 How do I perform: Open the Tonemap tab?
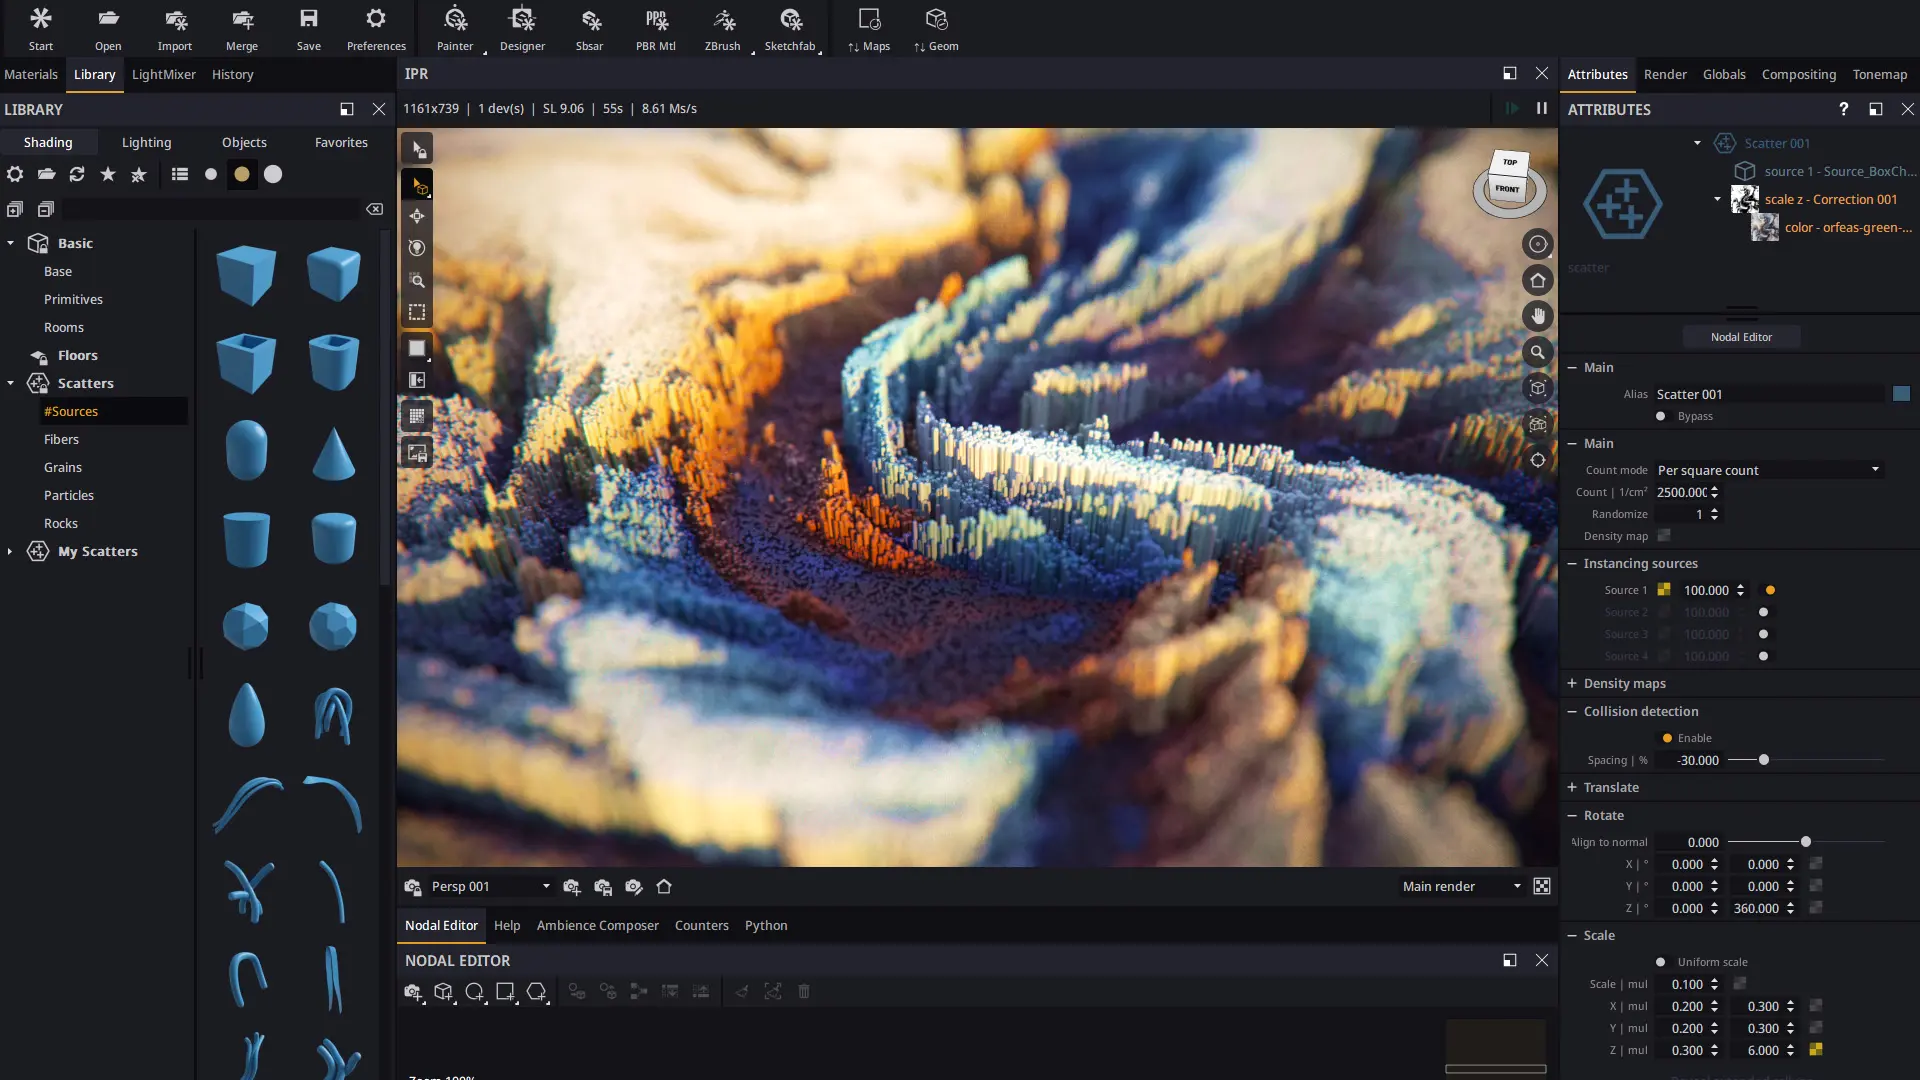coord(1879,74)
